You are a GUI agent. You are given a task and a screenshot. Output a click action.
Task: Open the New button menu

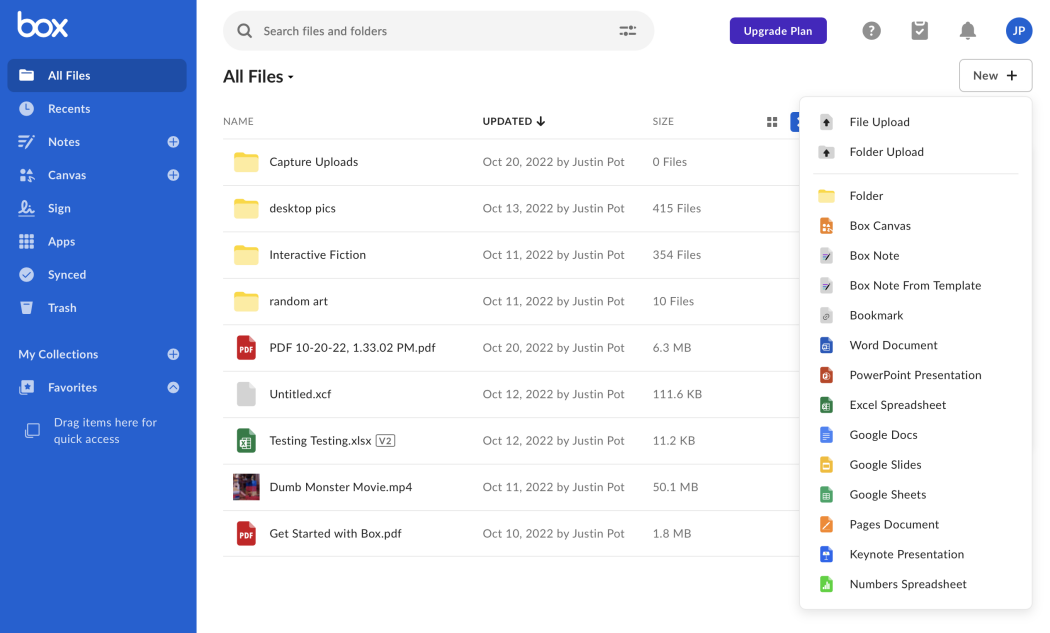[995, 76]
